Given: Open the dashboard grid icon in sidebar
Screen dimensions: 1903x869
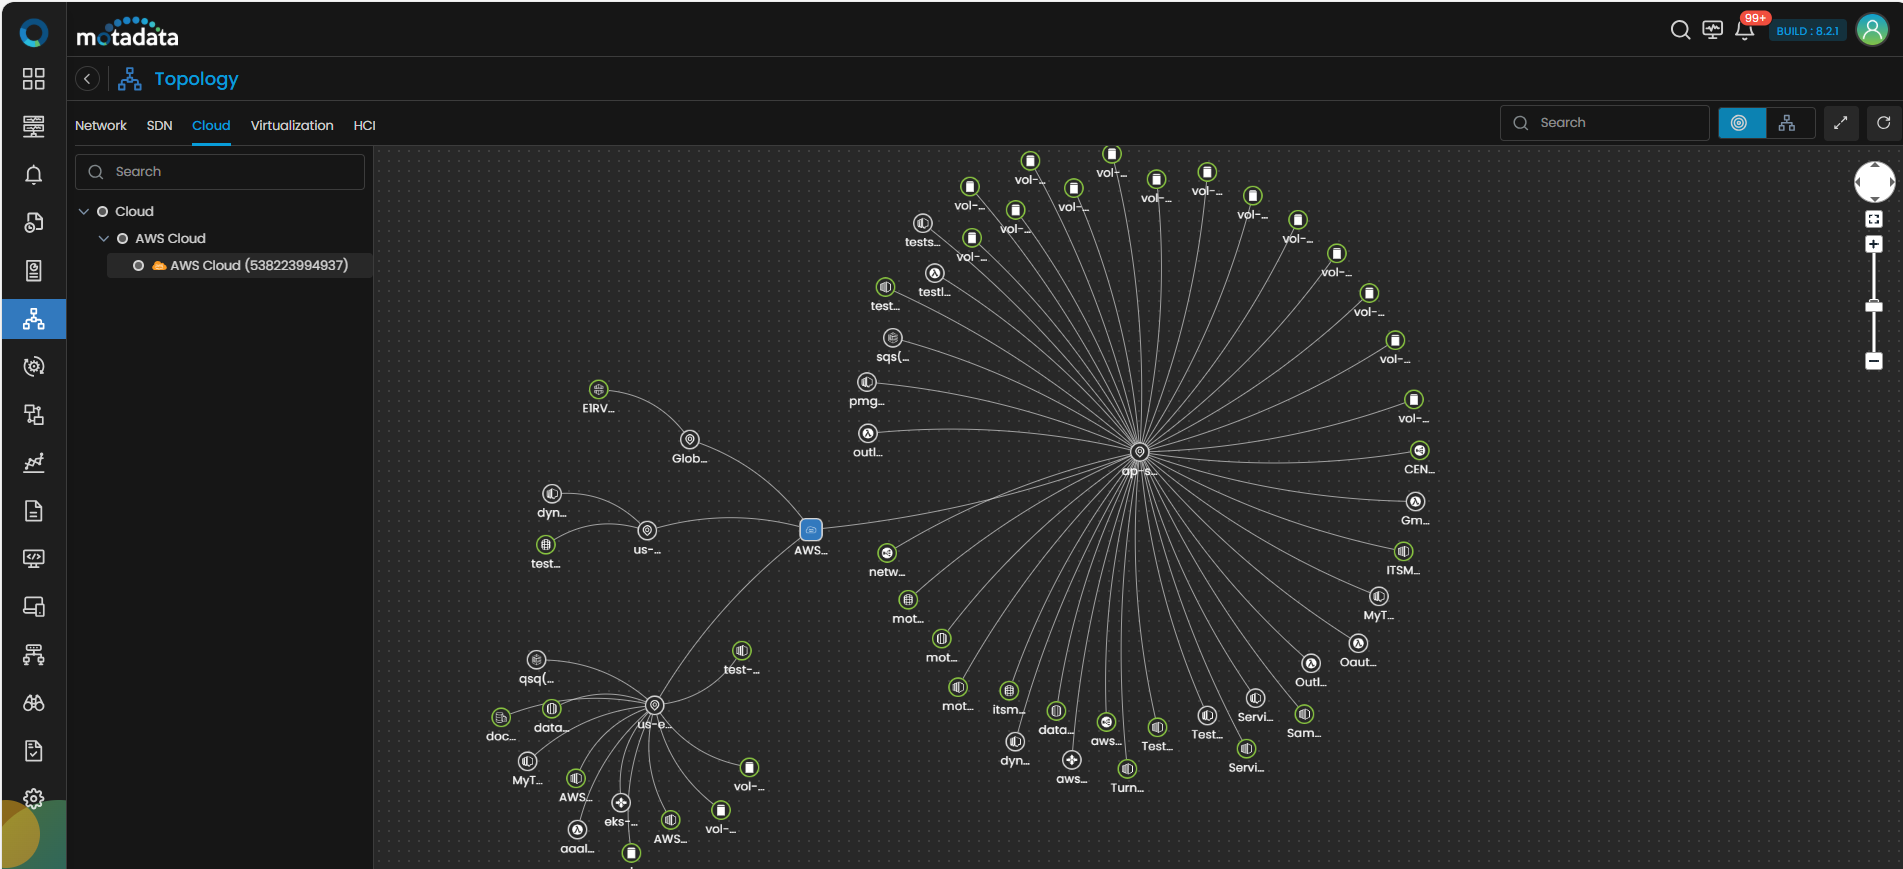Looking at the screenshot, I should pos(33,79).
